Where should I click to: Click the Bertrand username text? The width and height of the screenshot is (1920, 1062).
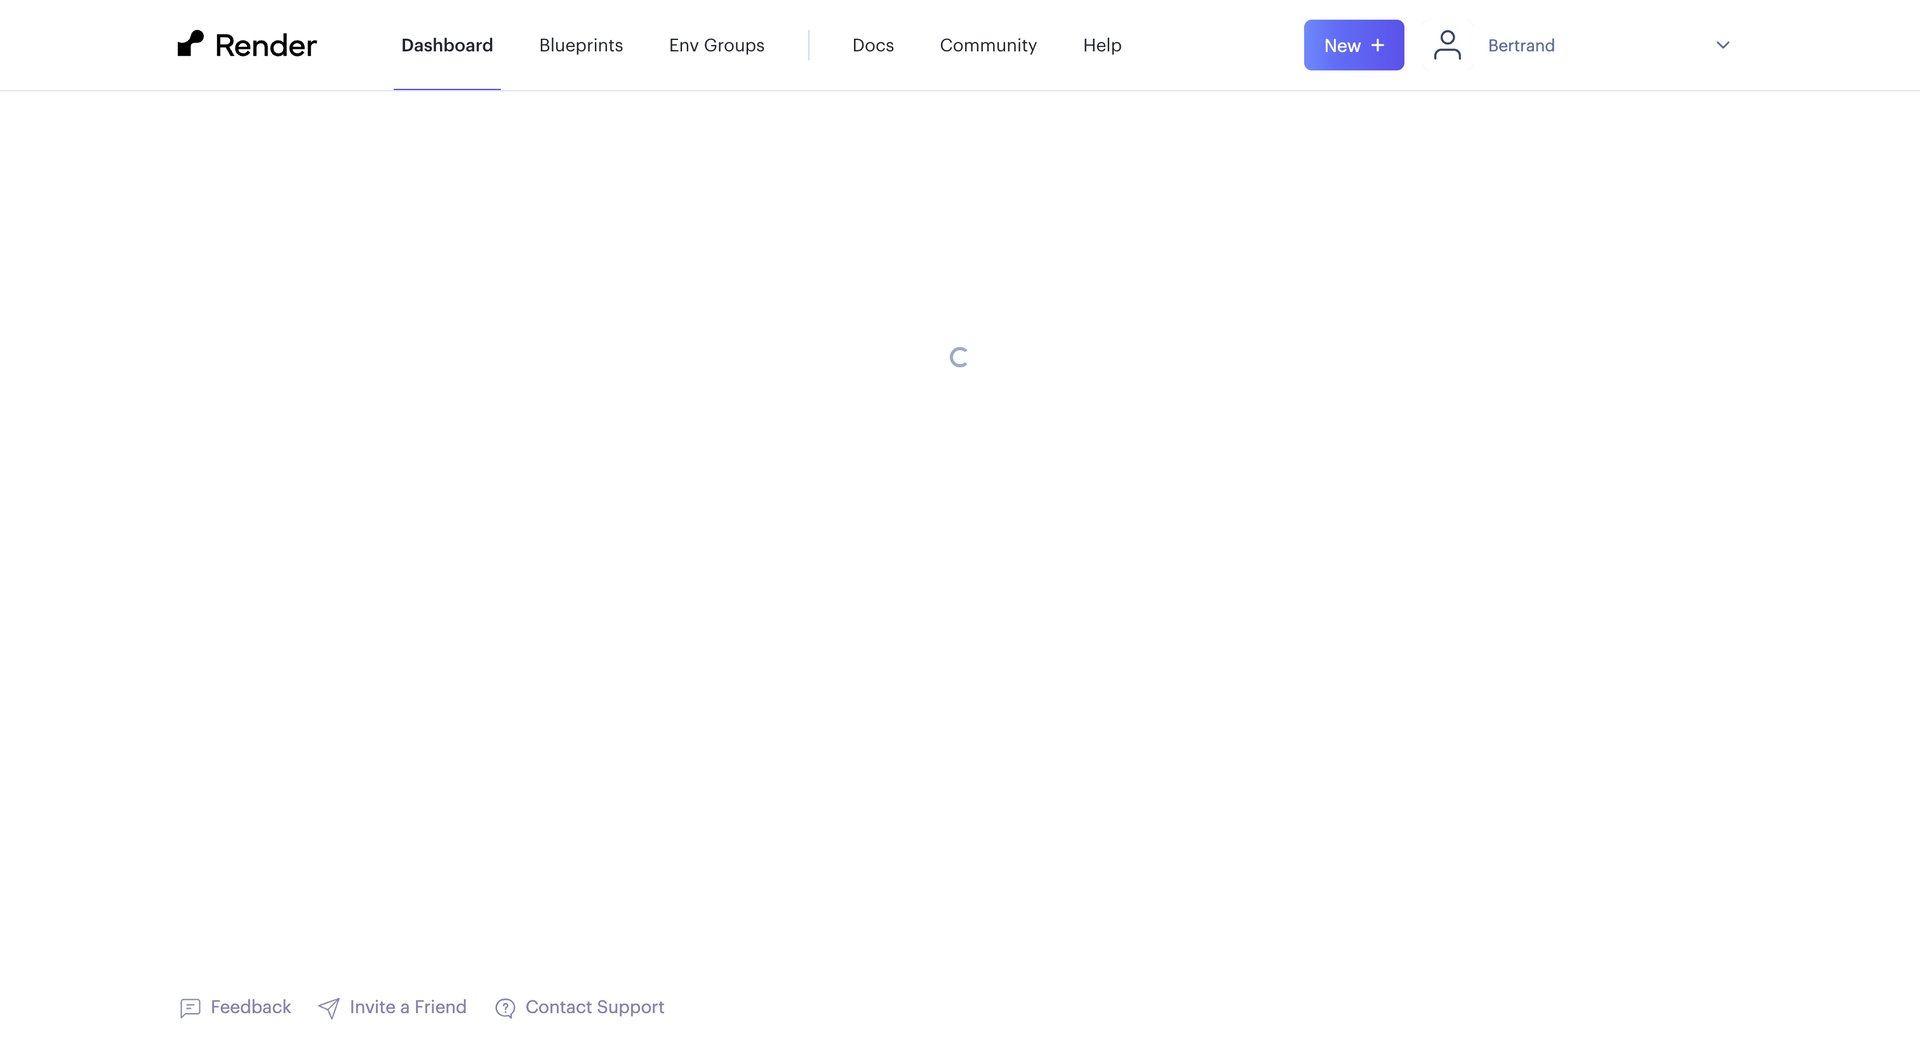pos(1521,45)
